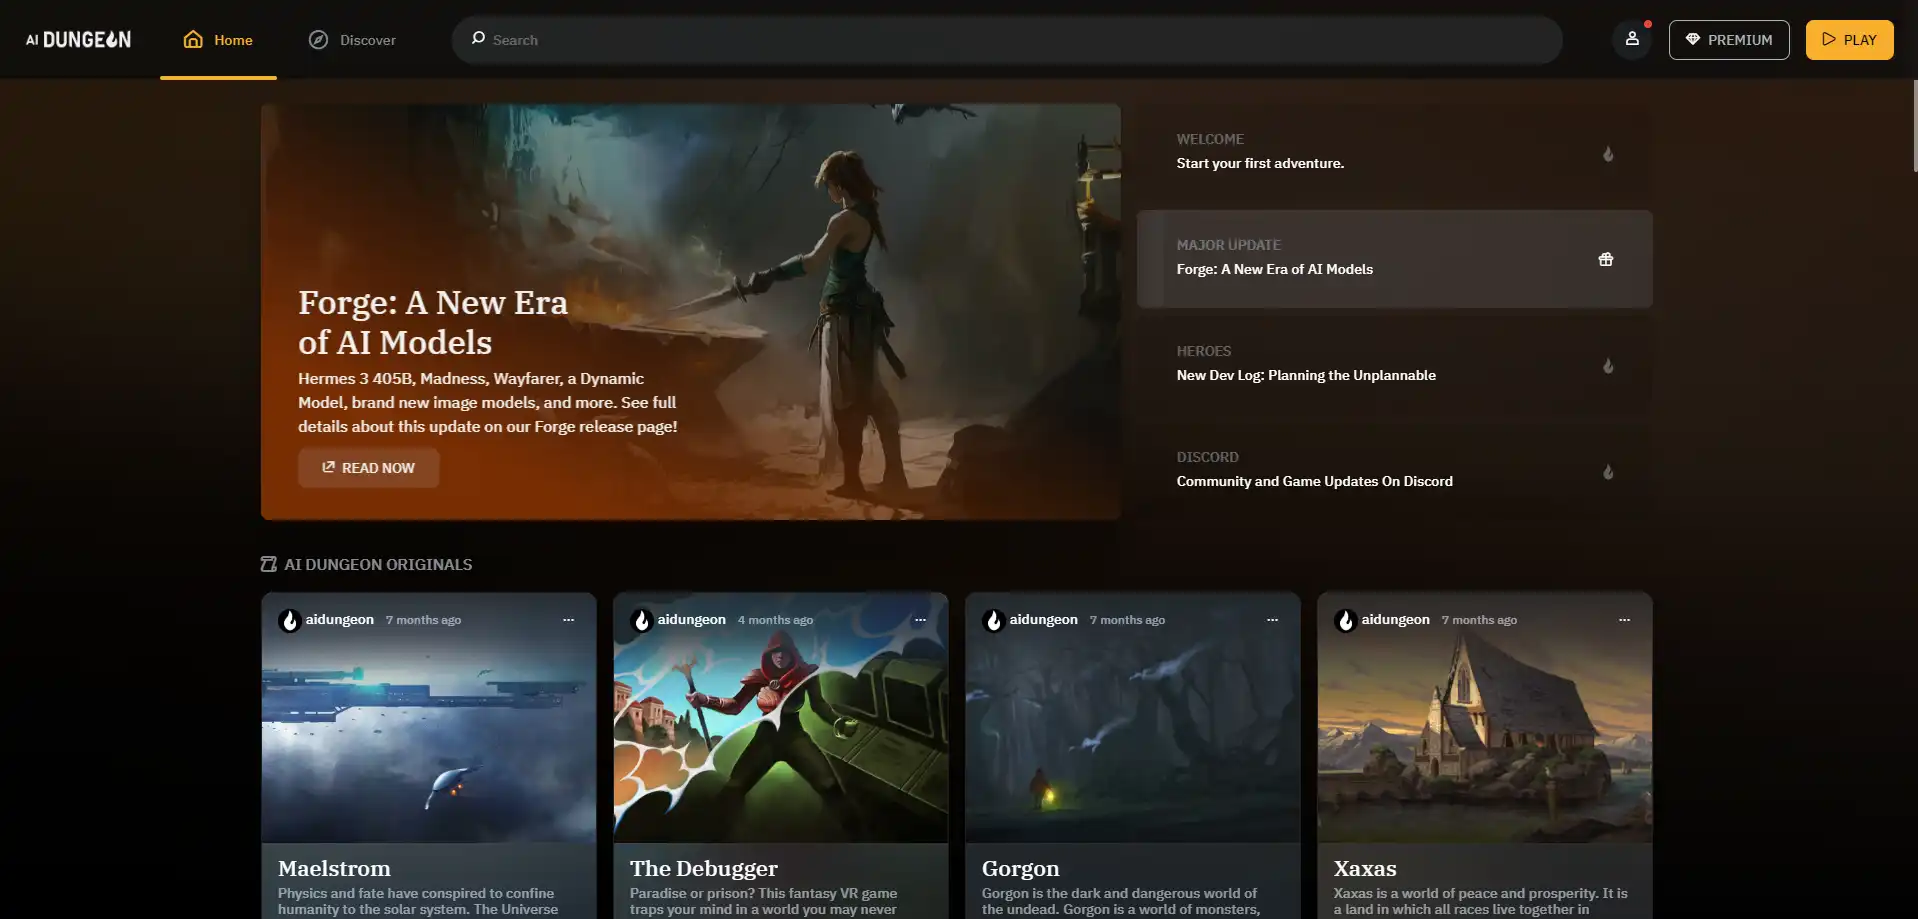Viewport: 1918px width, 919px height.
Task: Select the WELCOME Start your first adventure item
Action: 1394,152
